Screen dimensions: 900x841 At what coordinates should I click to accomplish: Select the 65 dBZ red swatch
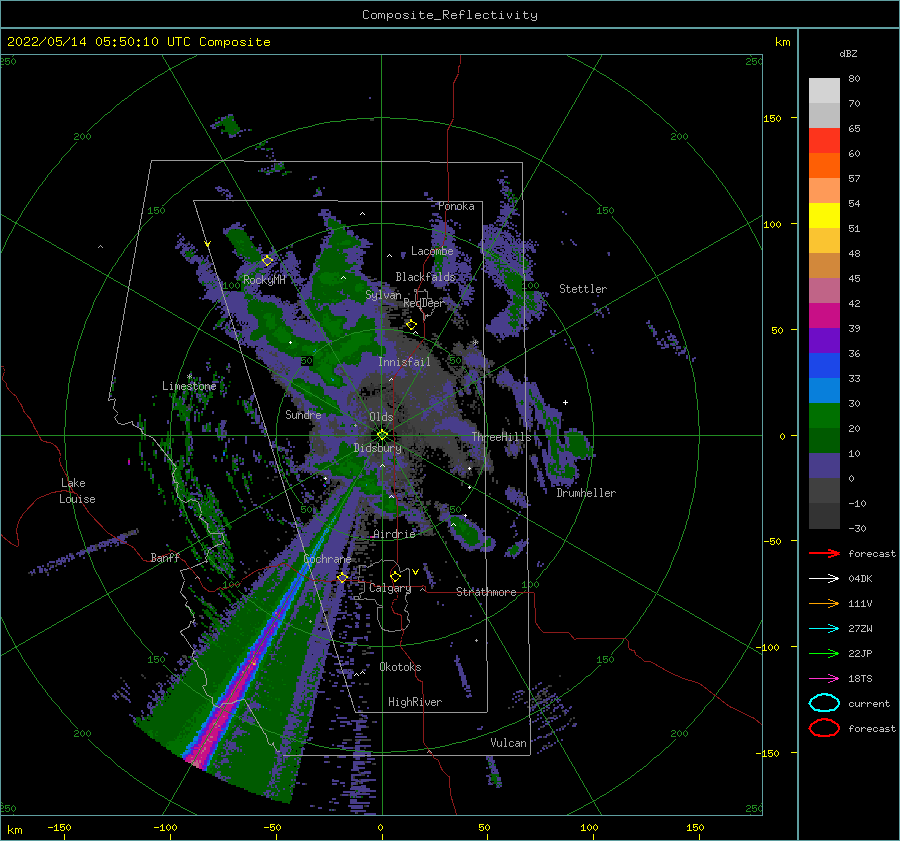[x=824, y=141]
